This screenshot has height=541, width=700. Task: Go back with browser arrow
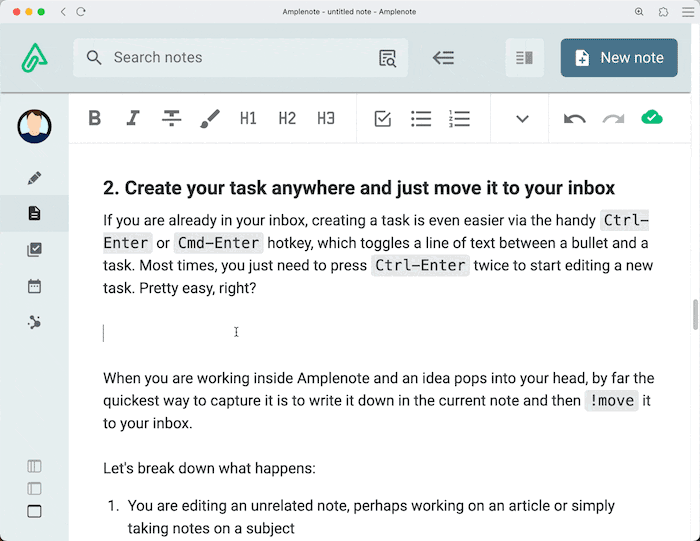[x=63, y=12]
